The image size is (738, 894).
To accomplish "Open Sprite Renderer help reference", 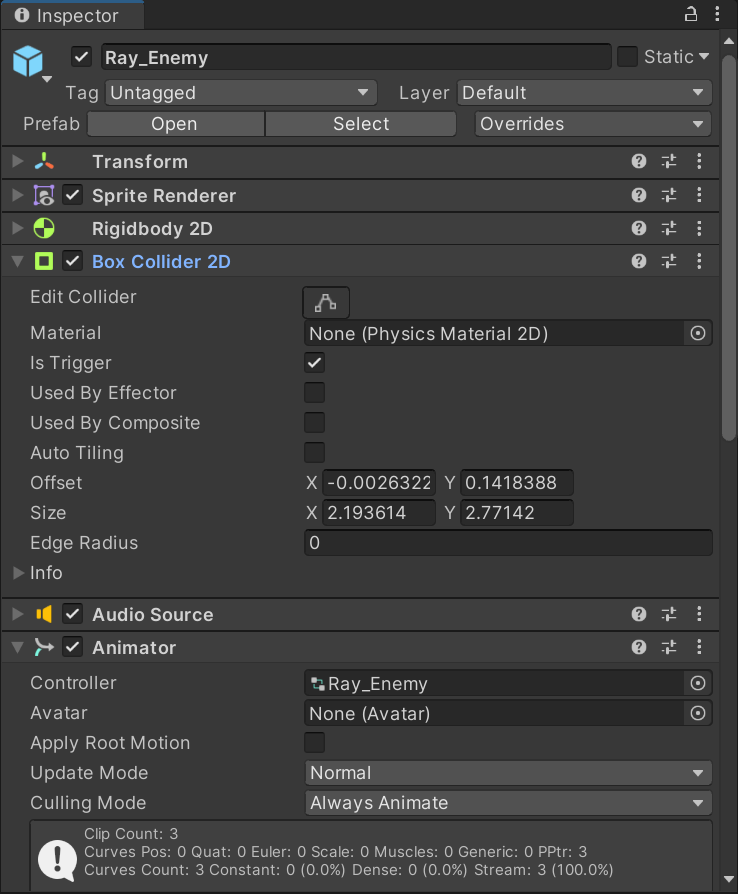I will [x=639, y=195].
